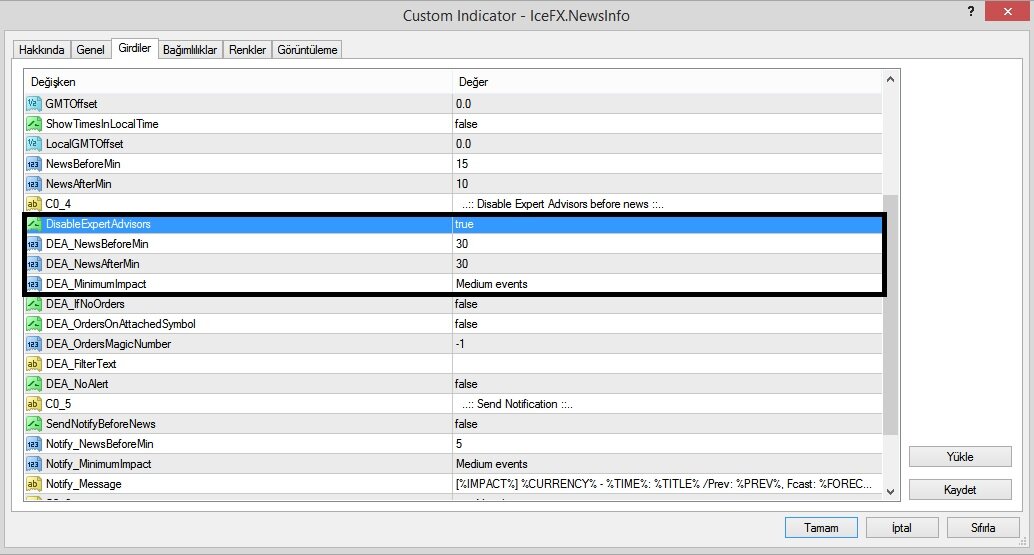Click the NewsAfterMin integer icon

34,184
